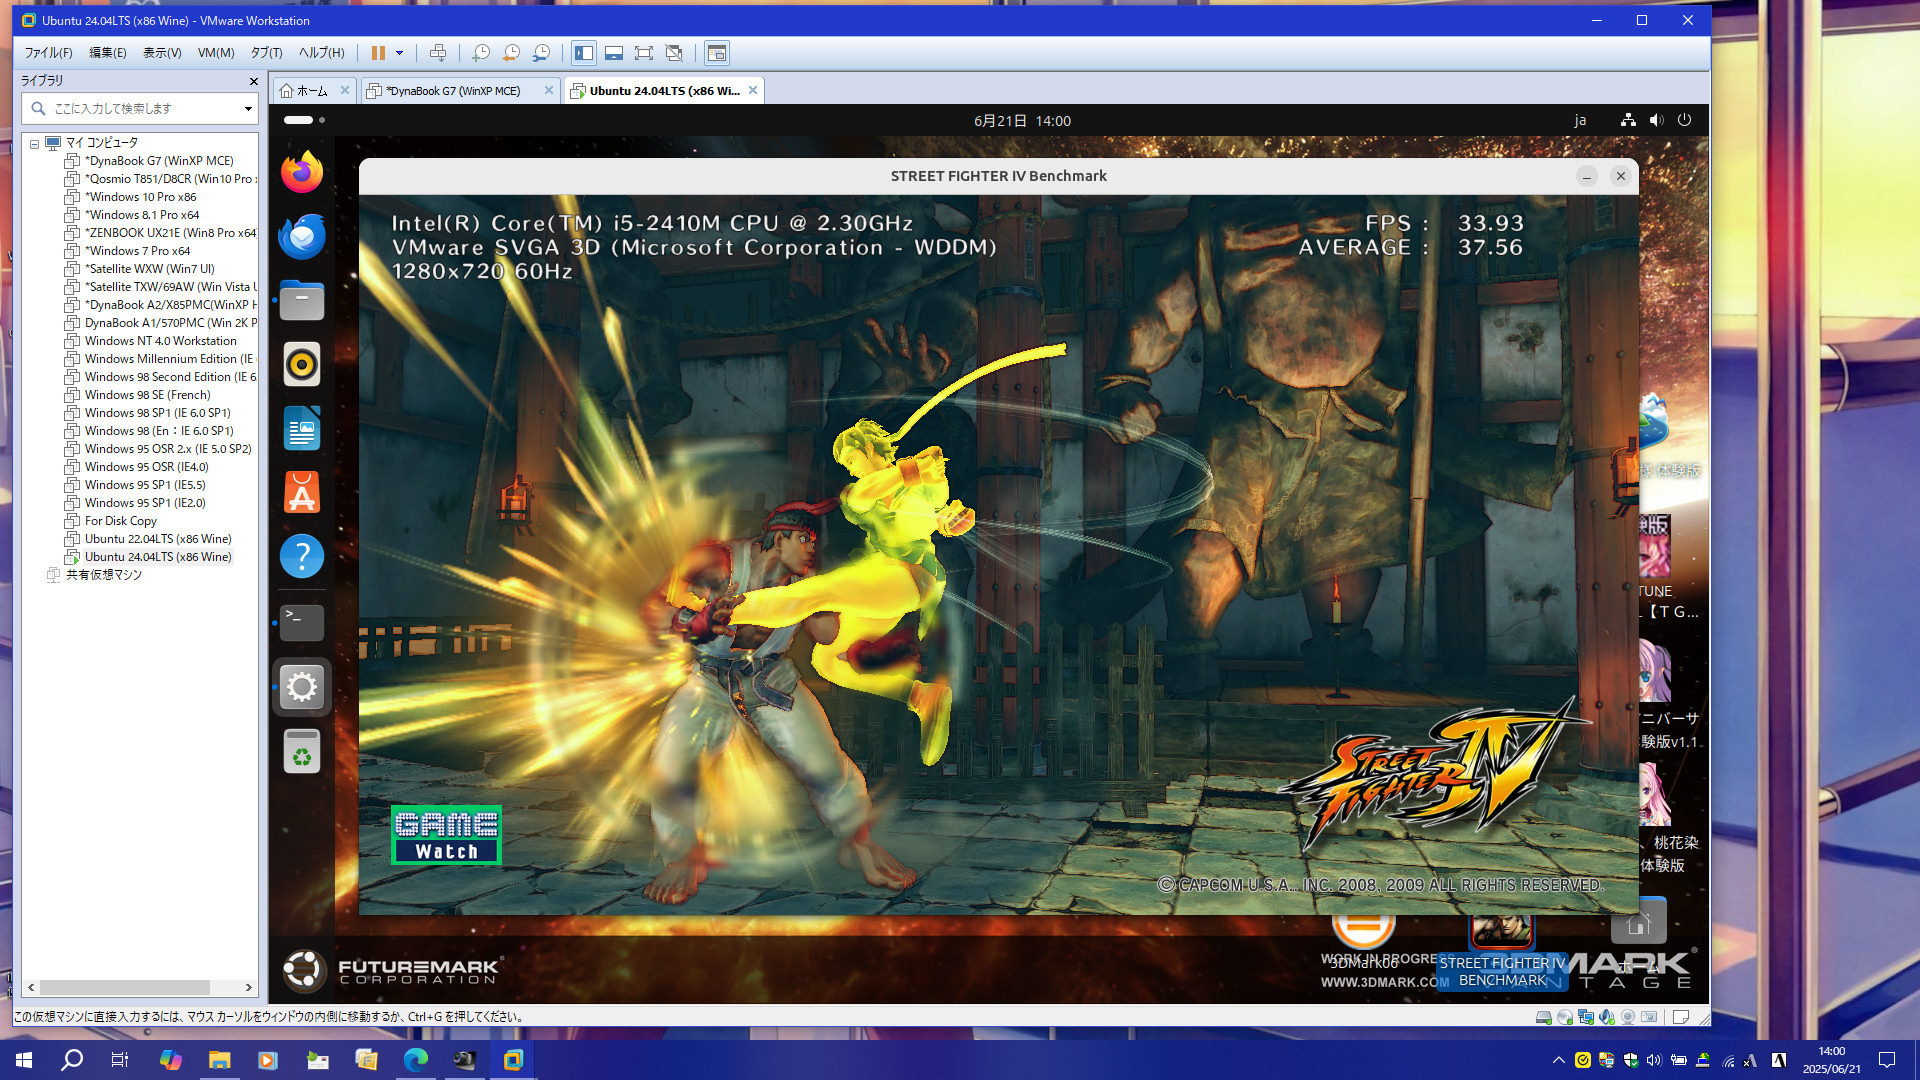Switch to Unity mode
1920x1080 pixels.
[674, 53]
